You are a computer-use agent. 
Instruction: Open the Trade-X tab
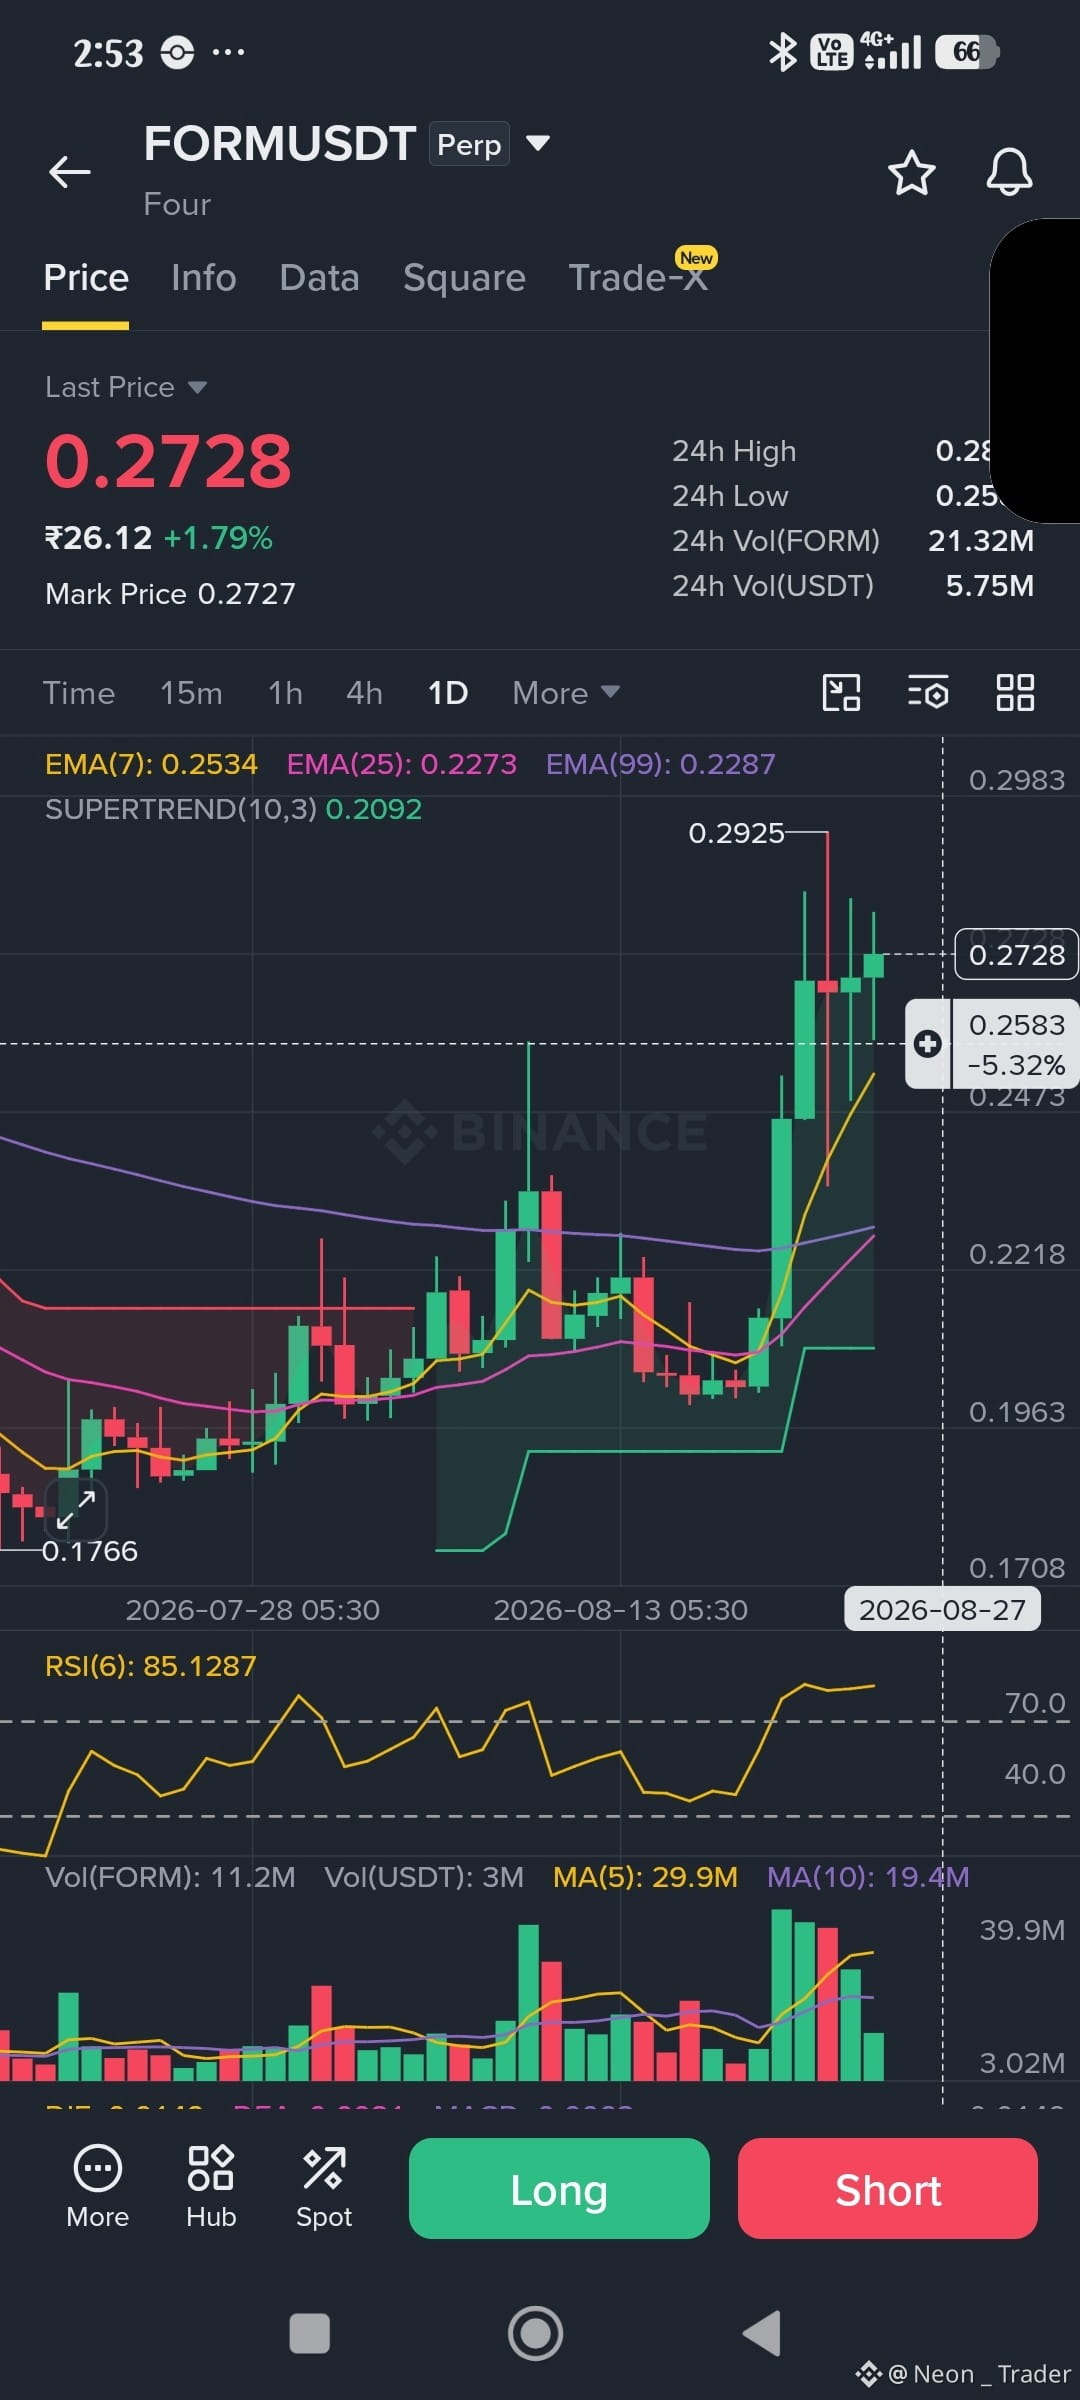tap(638, 277)
